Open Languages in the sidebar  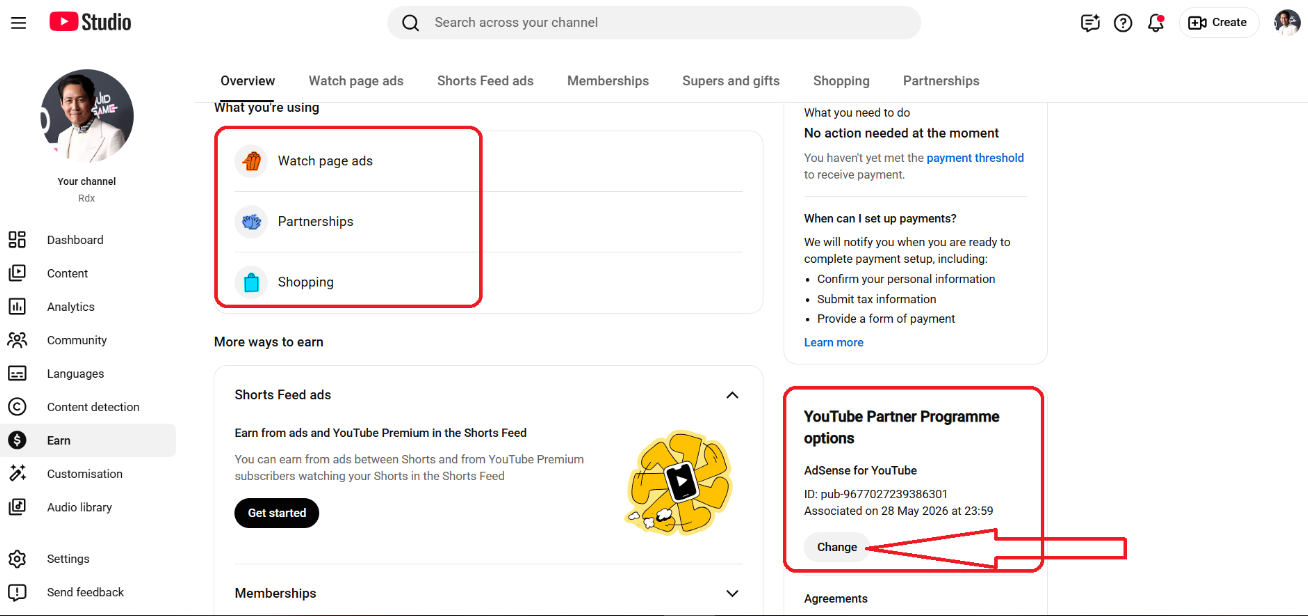pos(88,374)
